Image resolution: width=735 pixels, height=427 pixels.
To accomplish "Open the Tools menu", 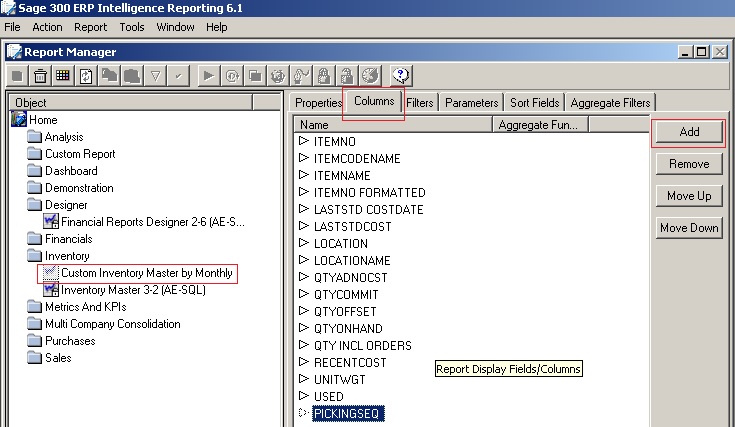I will pos(132,27).
